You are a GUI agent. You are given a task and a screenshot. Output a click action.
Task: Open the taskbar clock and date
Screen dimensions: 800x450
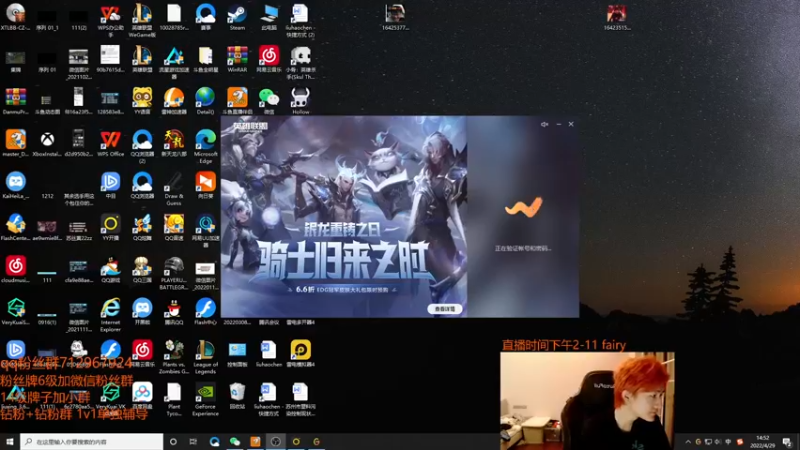tap(762, 441)
